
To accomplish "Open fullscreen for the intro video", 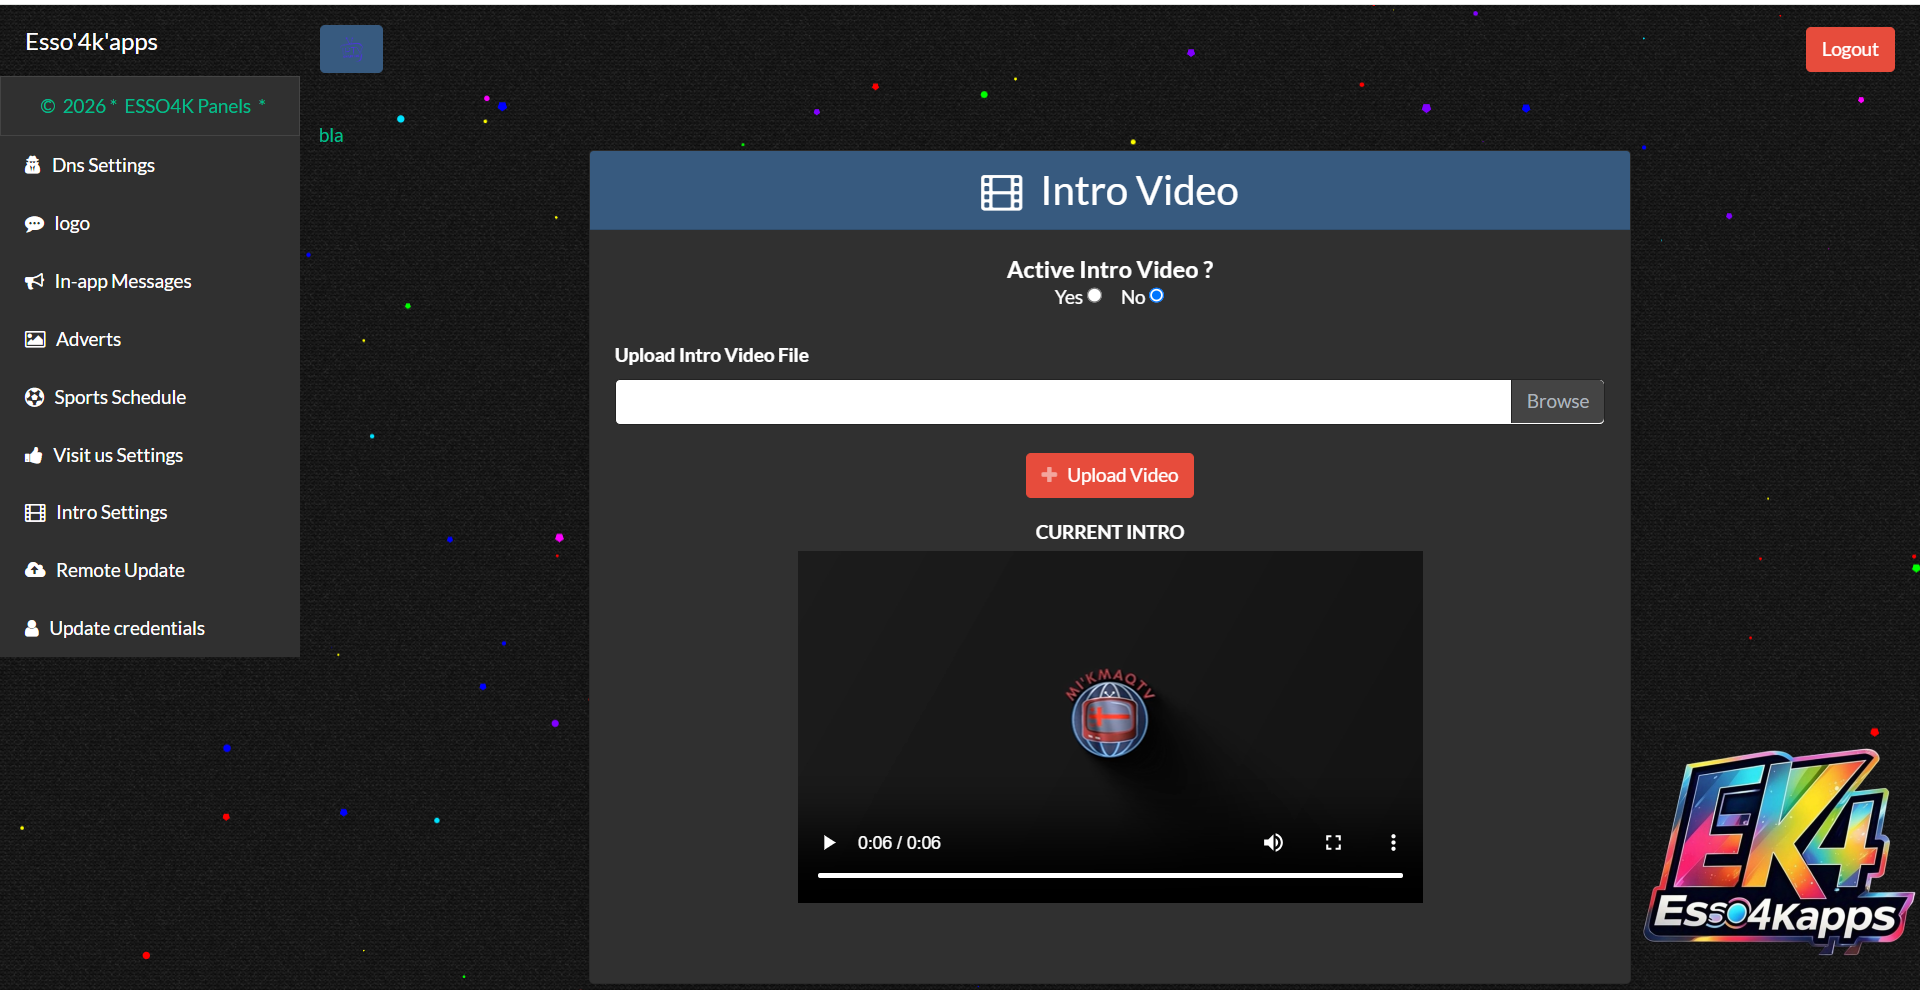I will tap(1333, 843).
